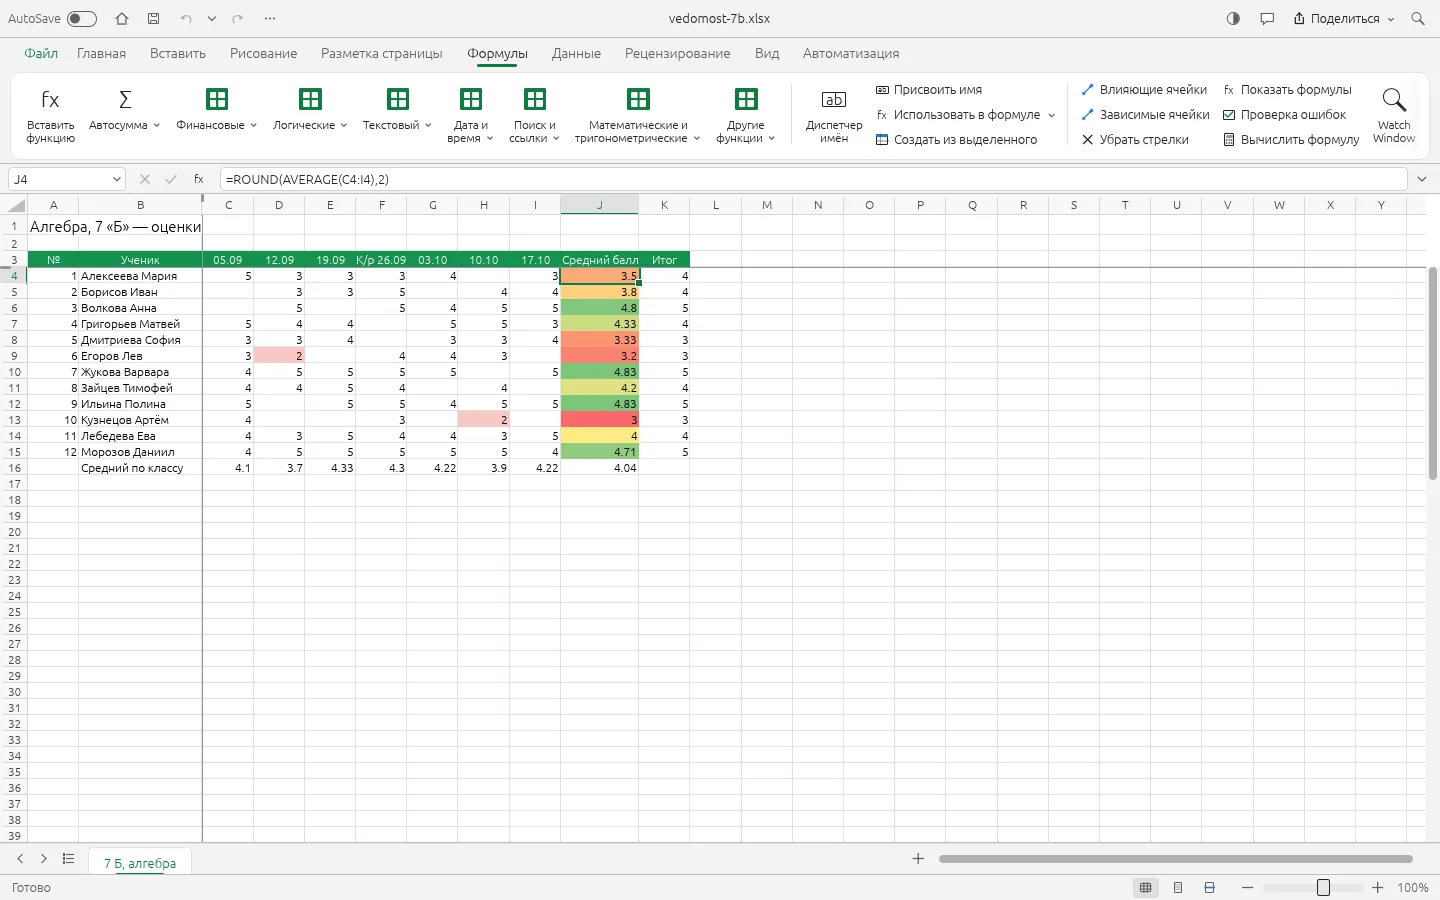Open the Watch Window tool
1440x900 pixels.
(x=1394, y=115)
